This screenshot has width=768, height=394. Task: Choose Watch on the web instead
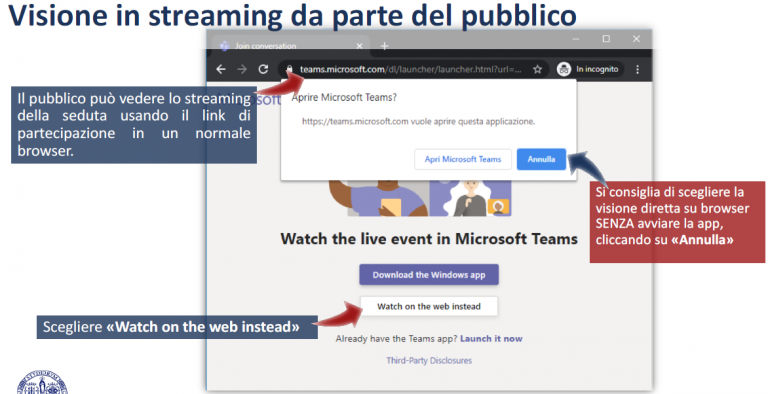429,306
